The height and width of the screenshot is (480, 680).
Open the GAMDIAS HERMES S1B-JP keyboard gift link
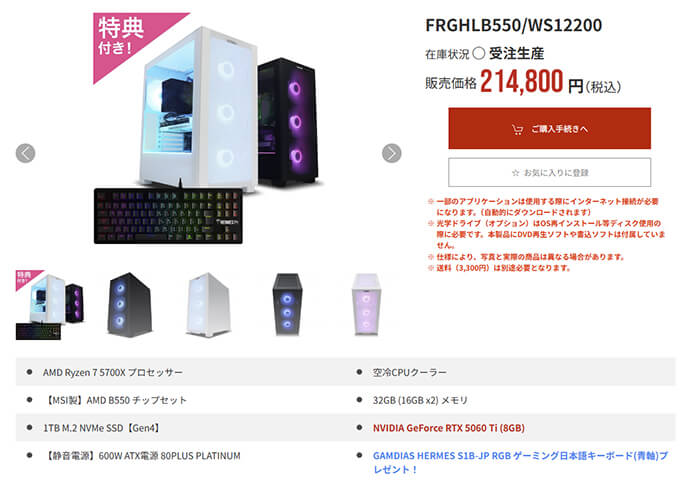click(x=520, y=462)
